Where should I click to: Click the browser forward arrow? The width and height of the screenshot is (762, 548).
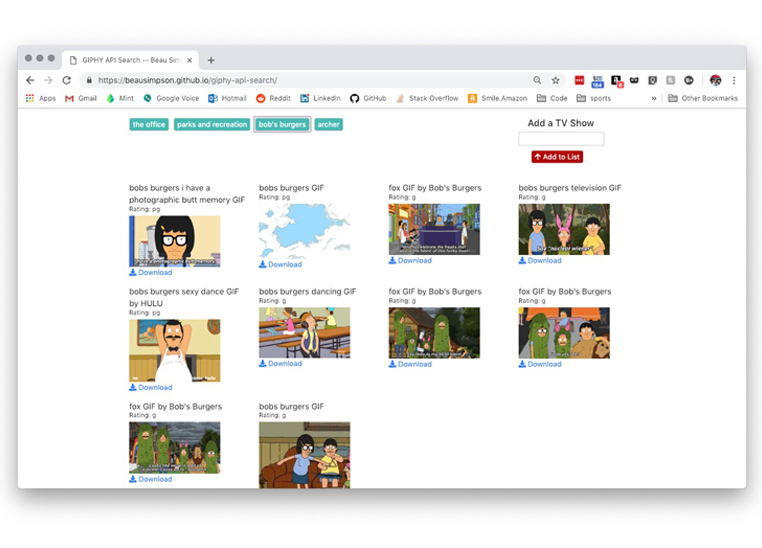(48, 80)
